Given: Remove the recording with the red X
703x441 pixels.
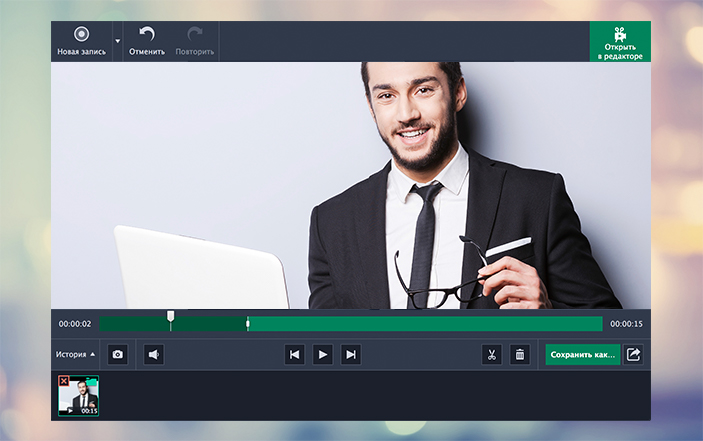Looking at the screenshot, I should click(x=64, y=381).
